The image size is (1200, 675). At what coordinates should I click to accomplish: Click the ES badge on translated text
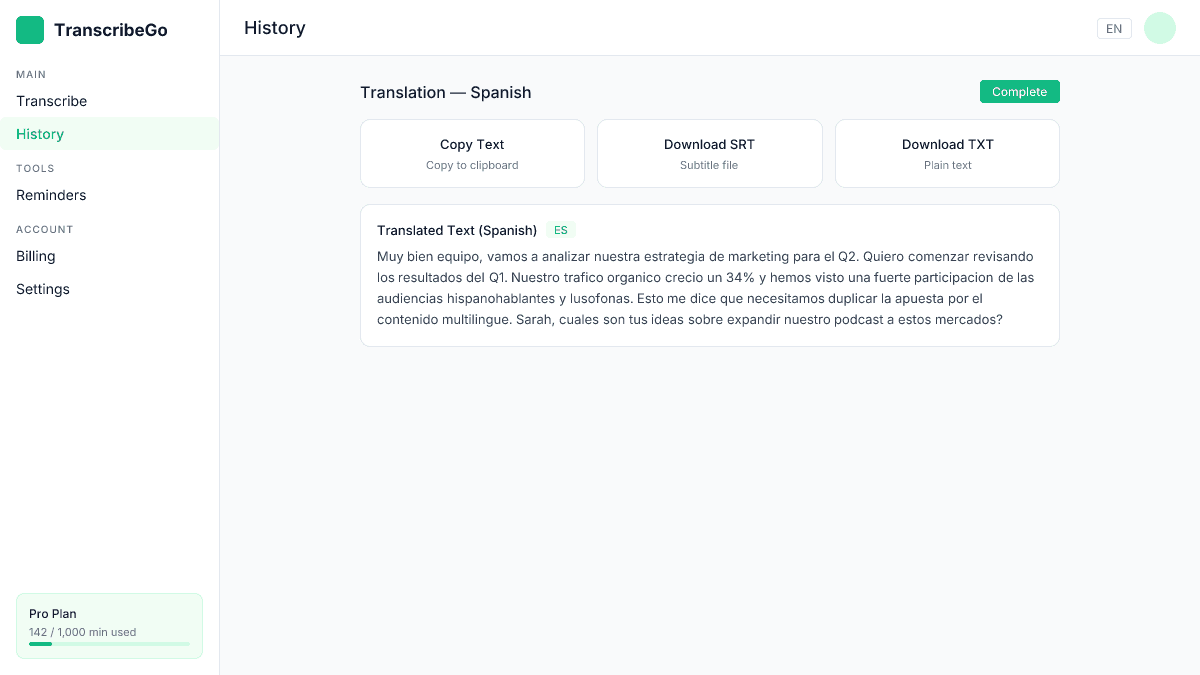tap(560, 230)
